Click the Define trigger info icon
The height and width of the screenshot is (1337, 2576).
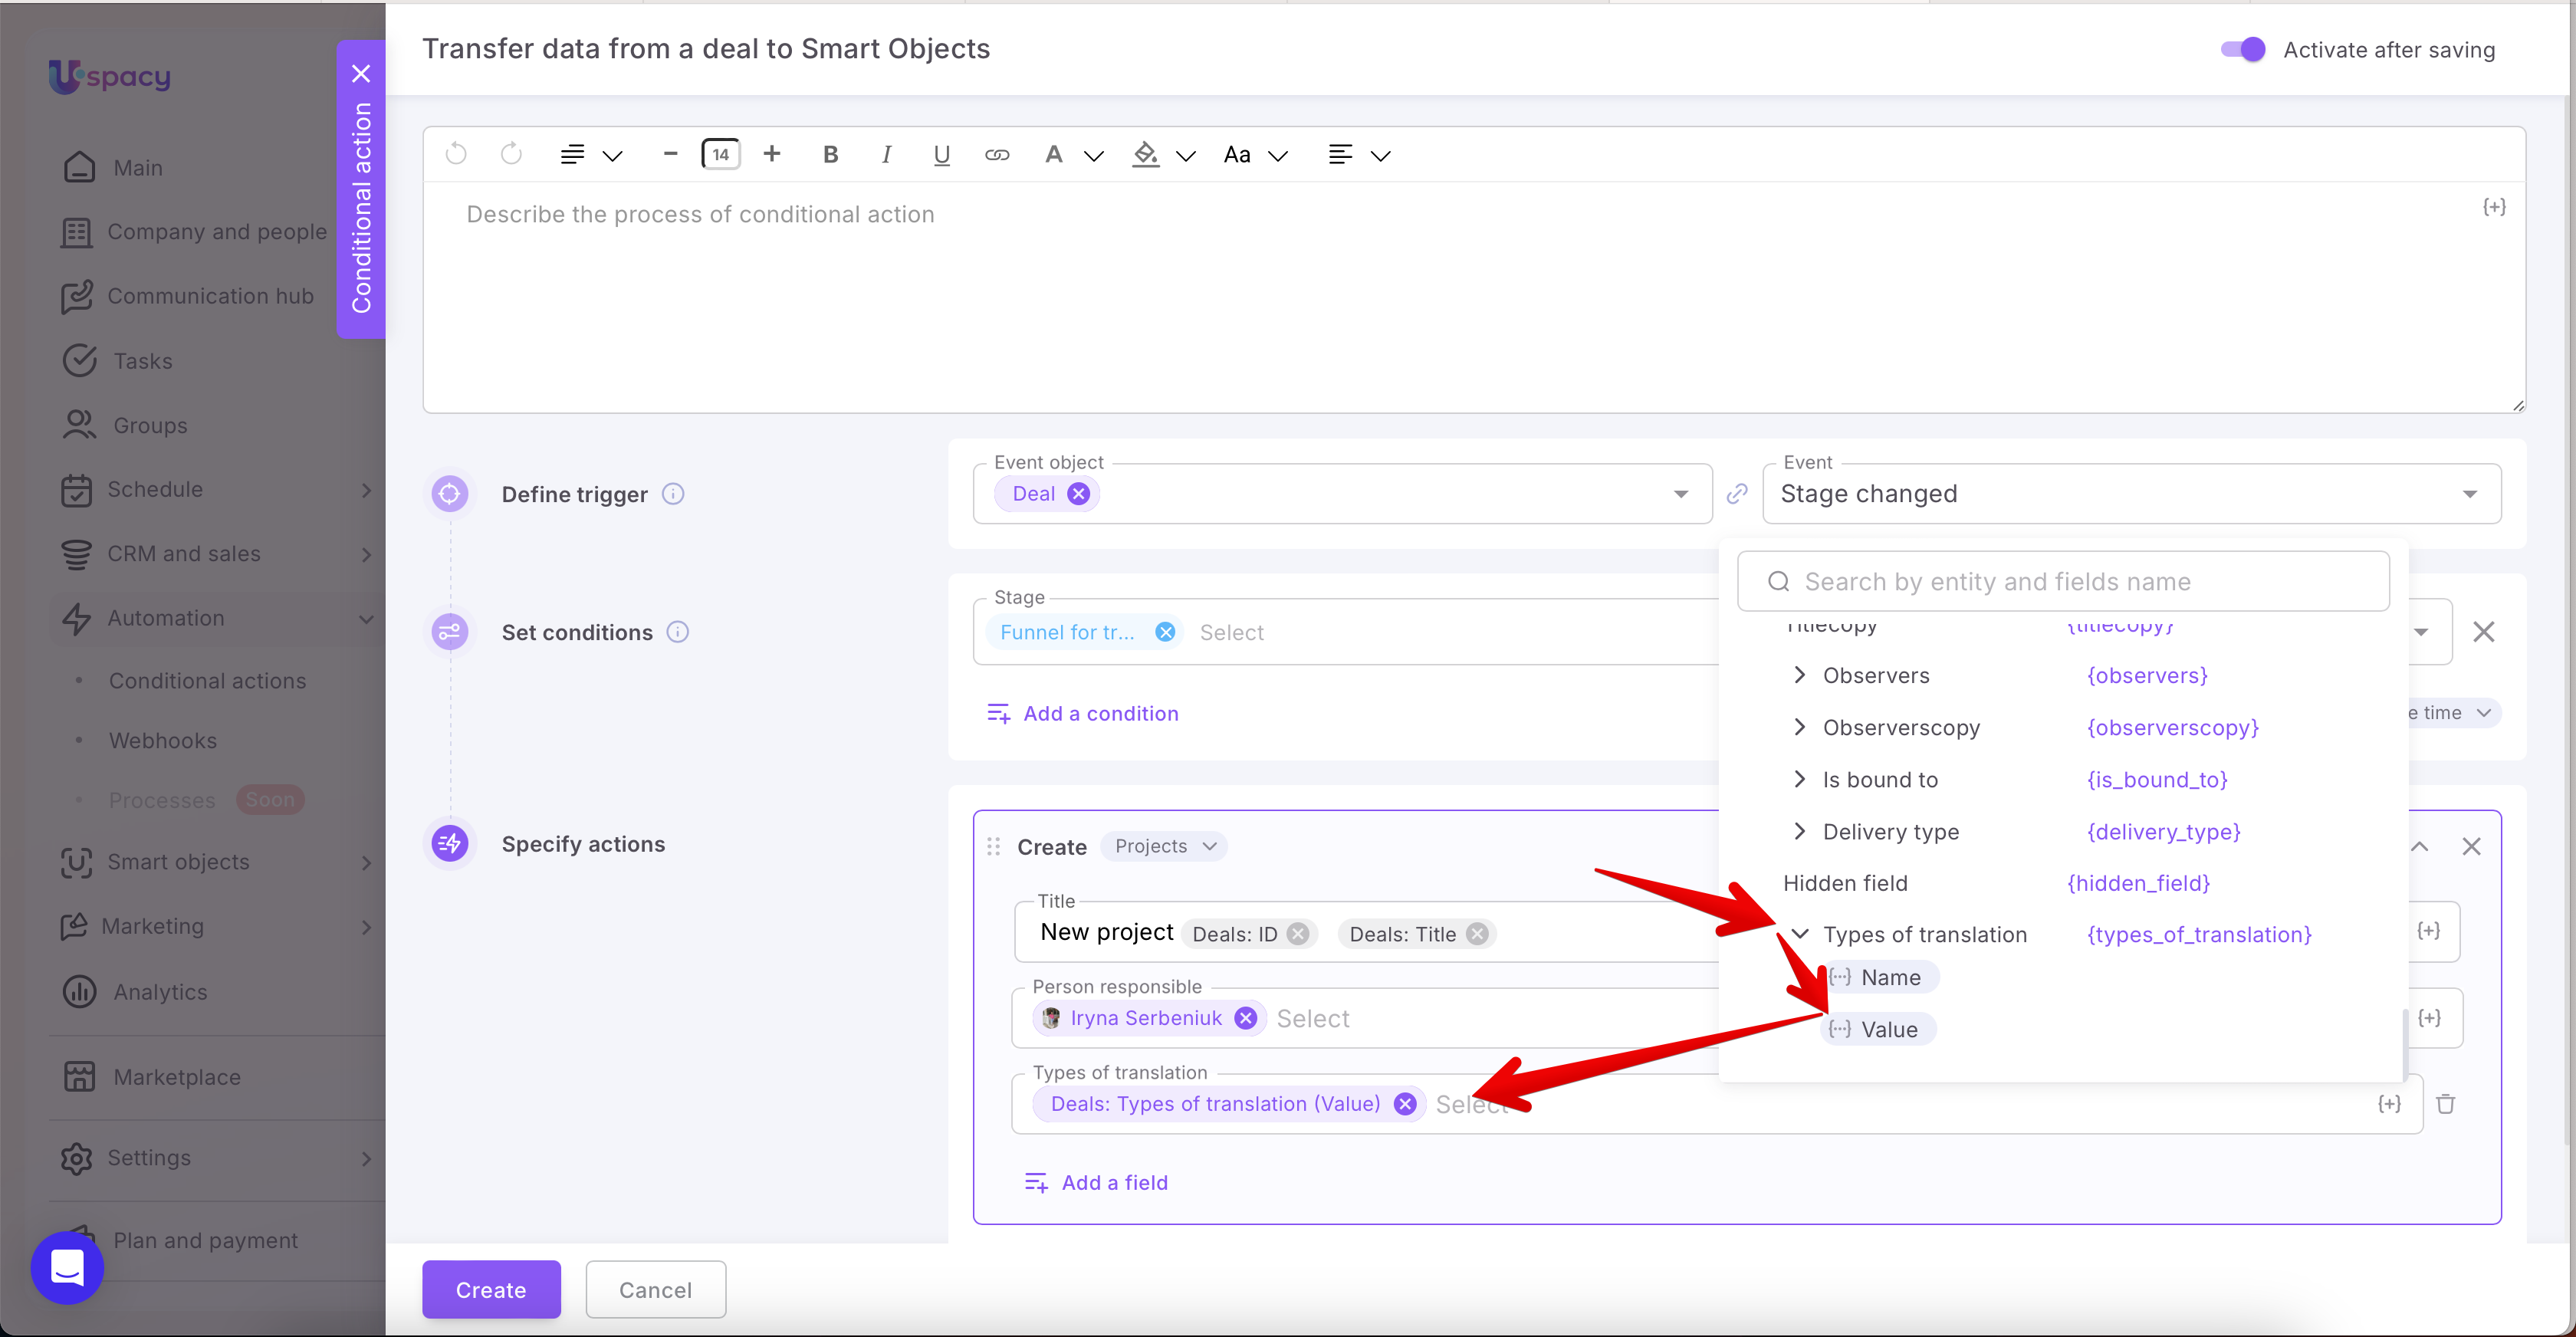click(x=674, y=494)
